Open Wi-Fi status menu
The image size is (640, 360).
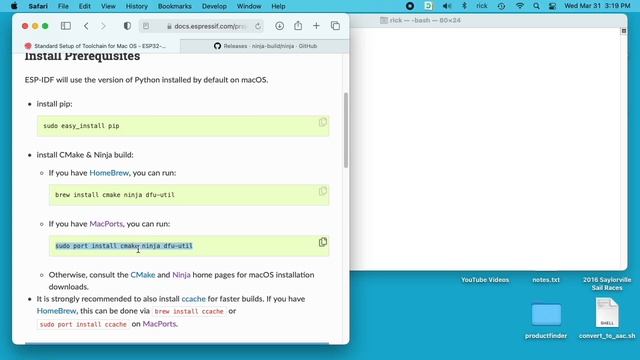(520, 6)
